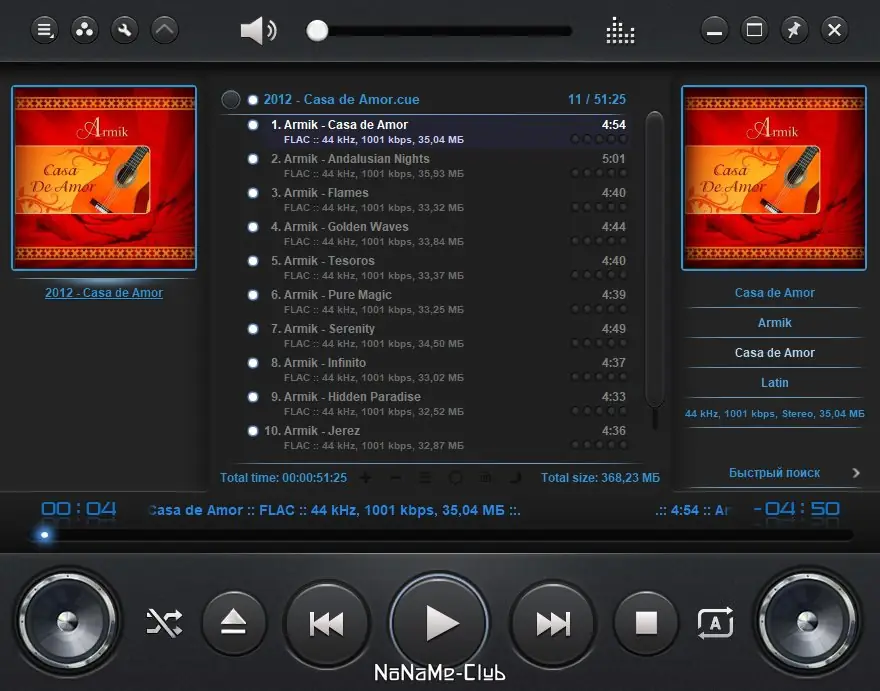Click the plus add-files icon below playlist
The height and width of the screenshot is (691, 880).
click(x=366, y=478)
